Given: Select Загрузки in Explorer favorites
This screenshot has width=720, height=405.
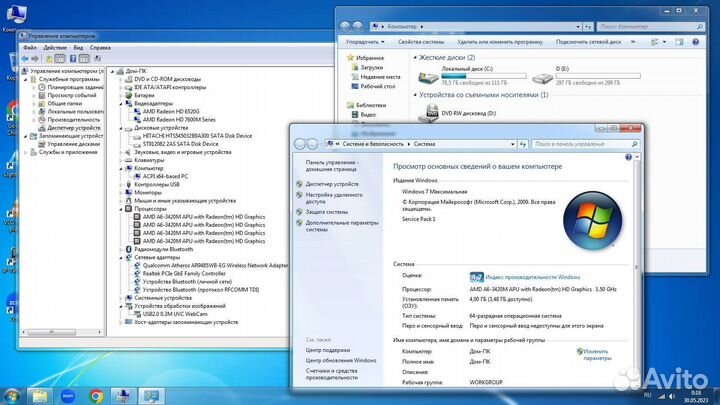Looking at the screenshot, I should pos(372,67).
